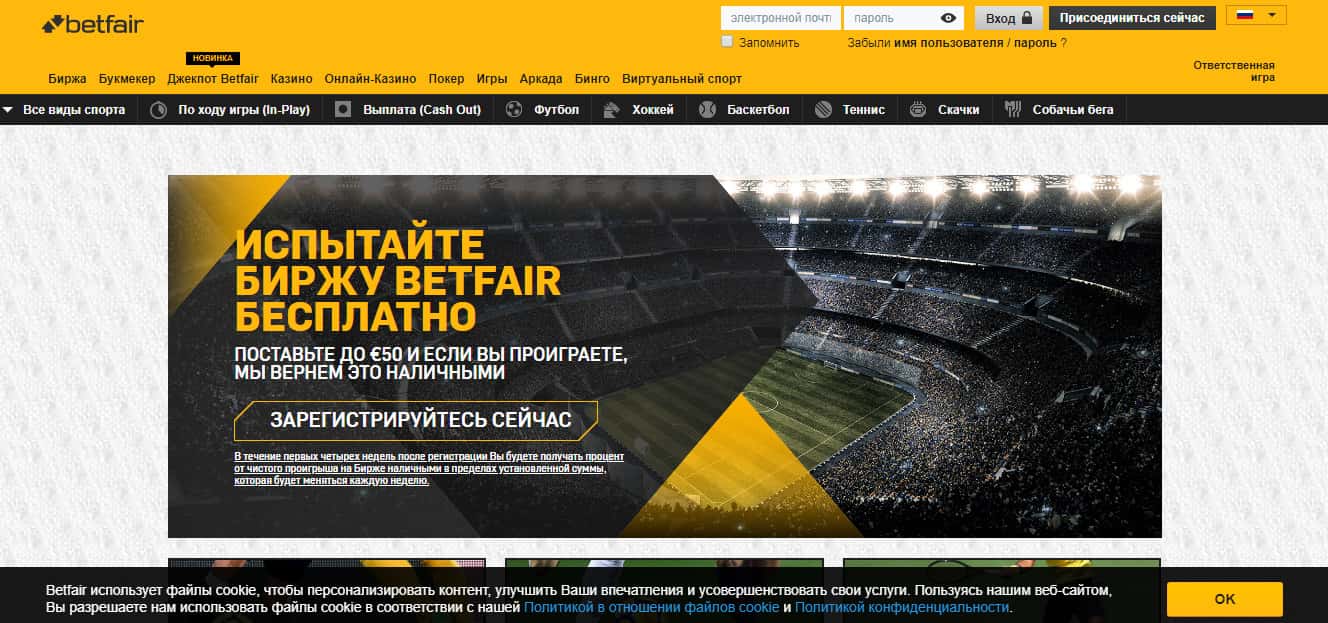The width and height of the screenshot is (1328, 623).
Task: Accept cookies with the OK button
Action: tap(1224, 599)
